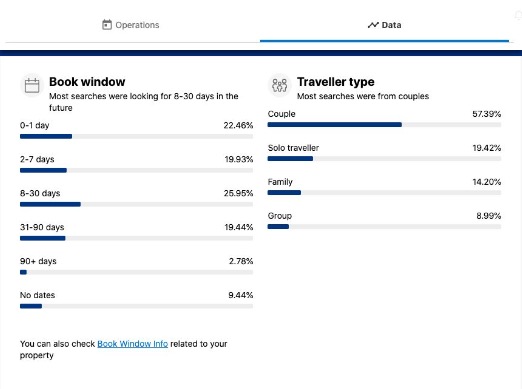Click the Family percentage bar
The width and height of the screenshot is (522, 389).
point(384,193)
